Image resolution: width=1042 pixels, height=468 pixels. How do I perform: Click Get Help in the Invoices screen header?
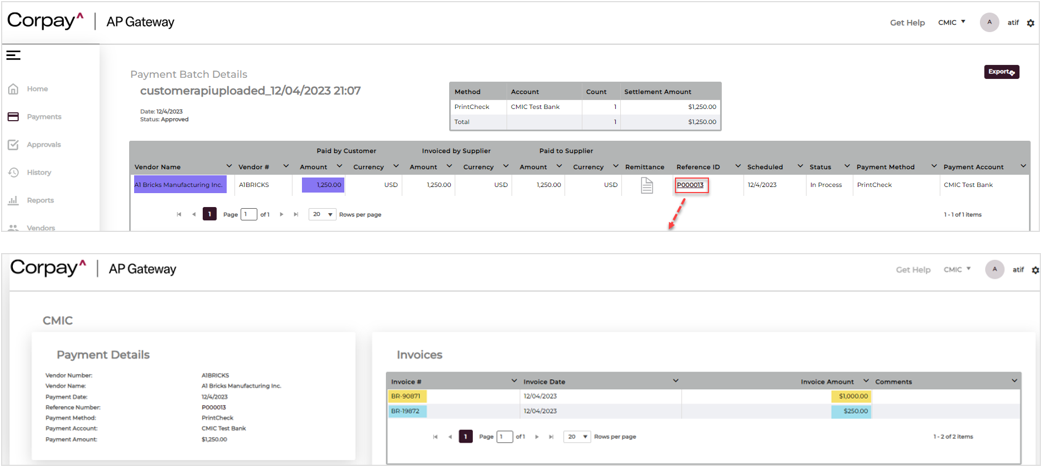pyautogui.click(x=913, y=270)
